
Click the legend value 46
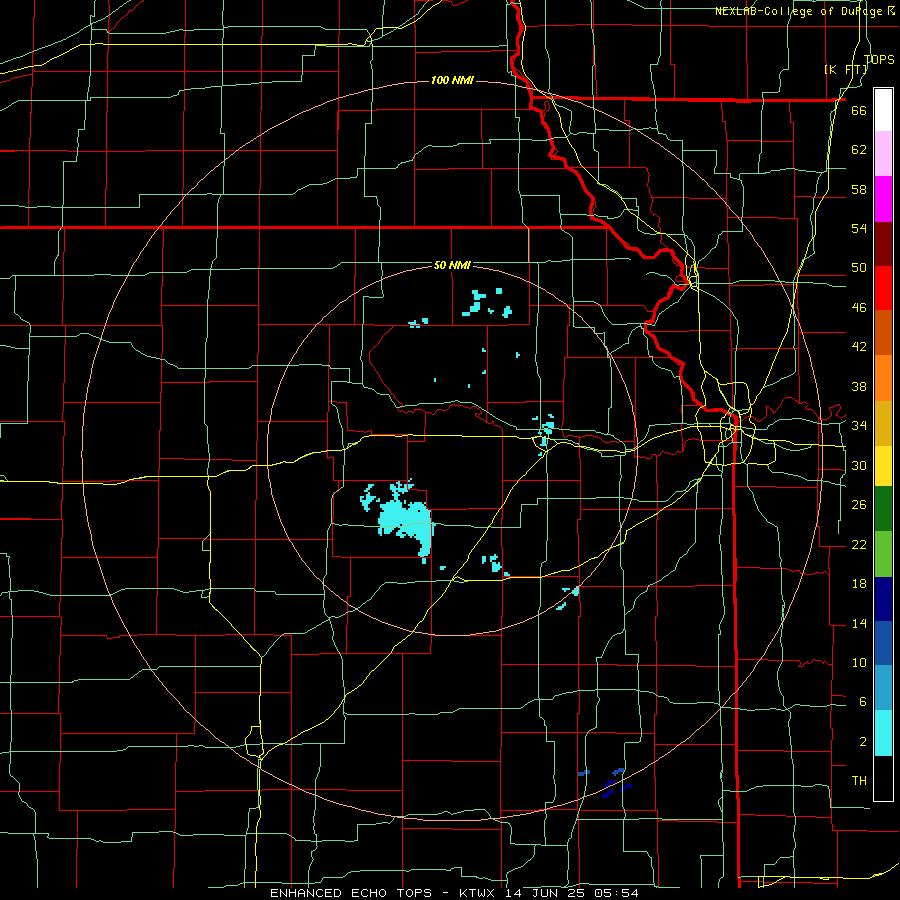pyautogui.click(x=859, y=307)
